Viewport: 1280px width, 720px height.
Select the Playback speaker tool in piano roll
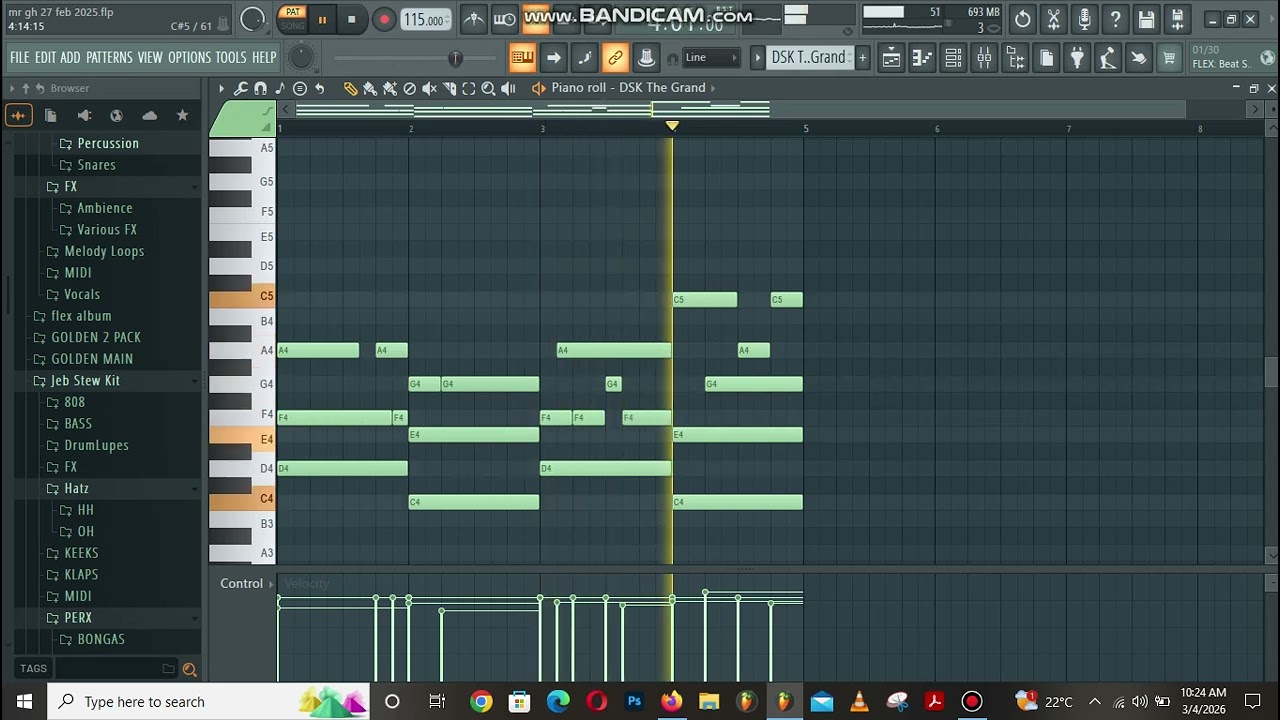tap(508, 89)
